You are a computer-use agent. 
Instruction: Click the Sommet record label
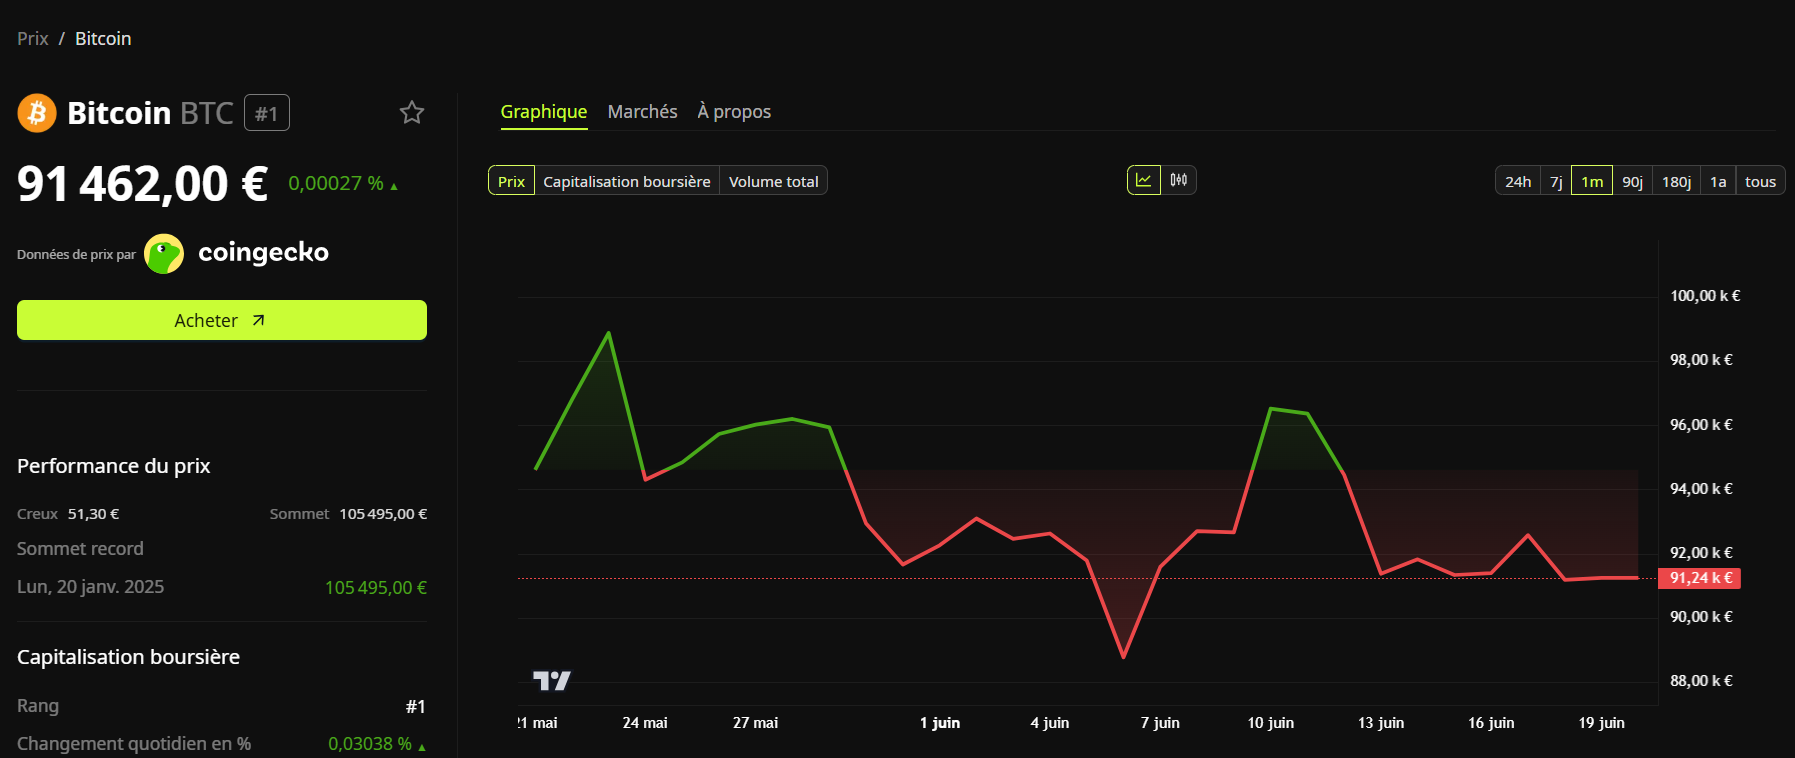click(x=80, y=549)
